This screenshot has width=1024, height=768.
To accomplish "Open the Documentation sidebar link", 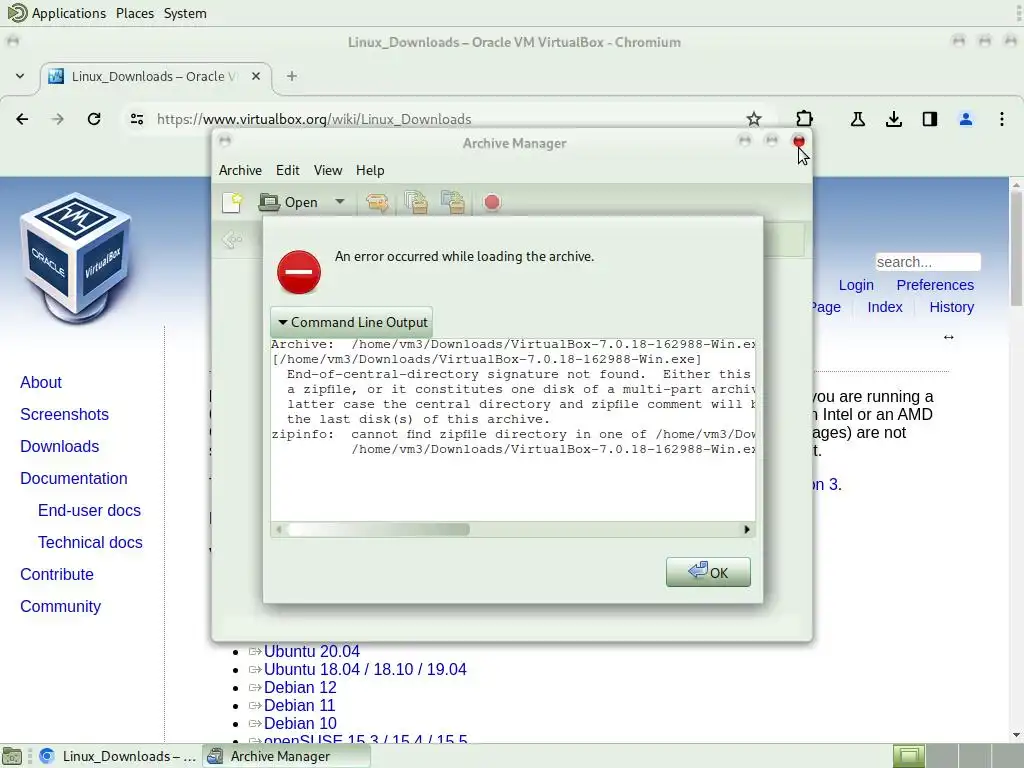I will pyautogui.click(x=74, y=479).
